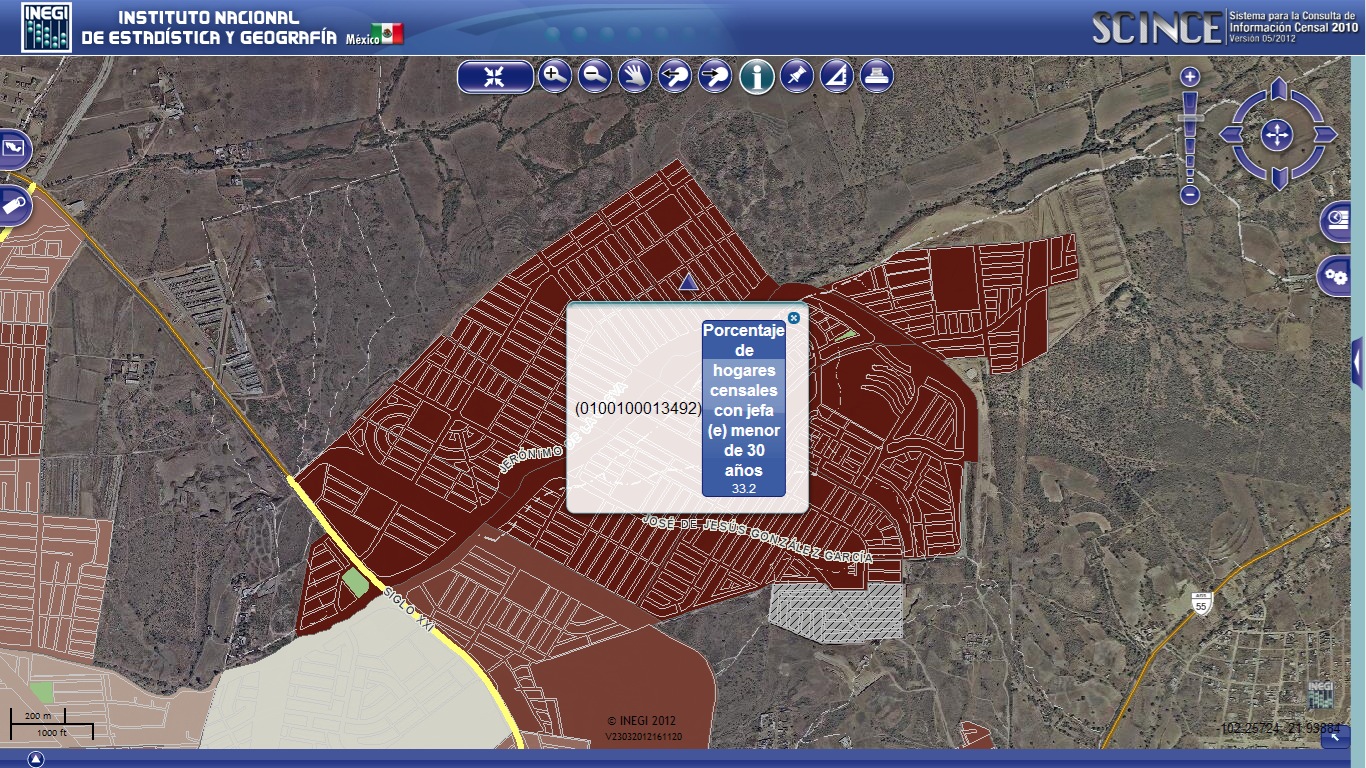1366x768 pixels.
Task: Select the zoom in magnifier tool
Action: tap(555, 76)
